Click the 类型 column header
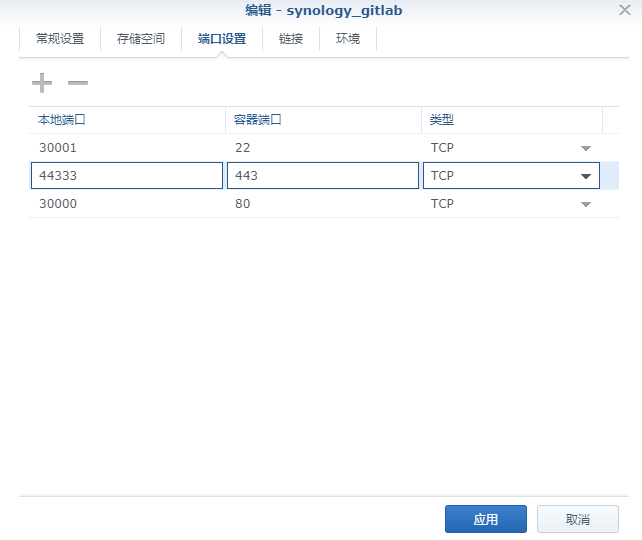This screenshot has height=540, width=642. (x=512, y=120)
